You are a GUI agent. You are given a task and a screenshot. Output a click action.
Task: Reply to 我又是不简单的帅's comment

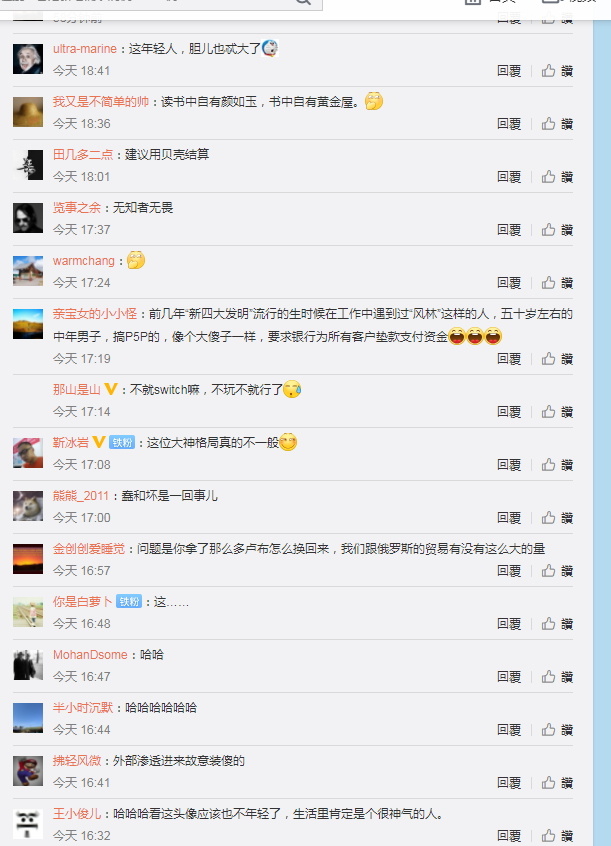(x=509, y=124)
